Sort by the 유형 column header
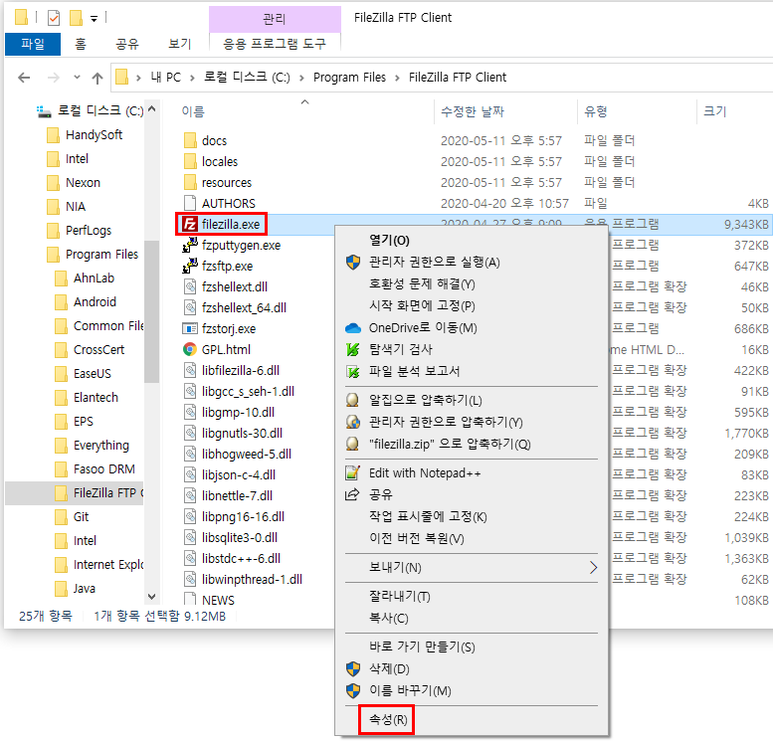Screen dimensions: 773x742 (637, 112)
